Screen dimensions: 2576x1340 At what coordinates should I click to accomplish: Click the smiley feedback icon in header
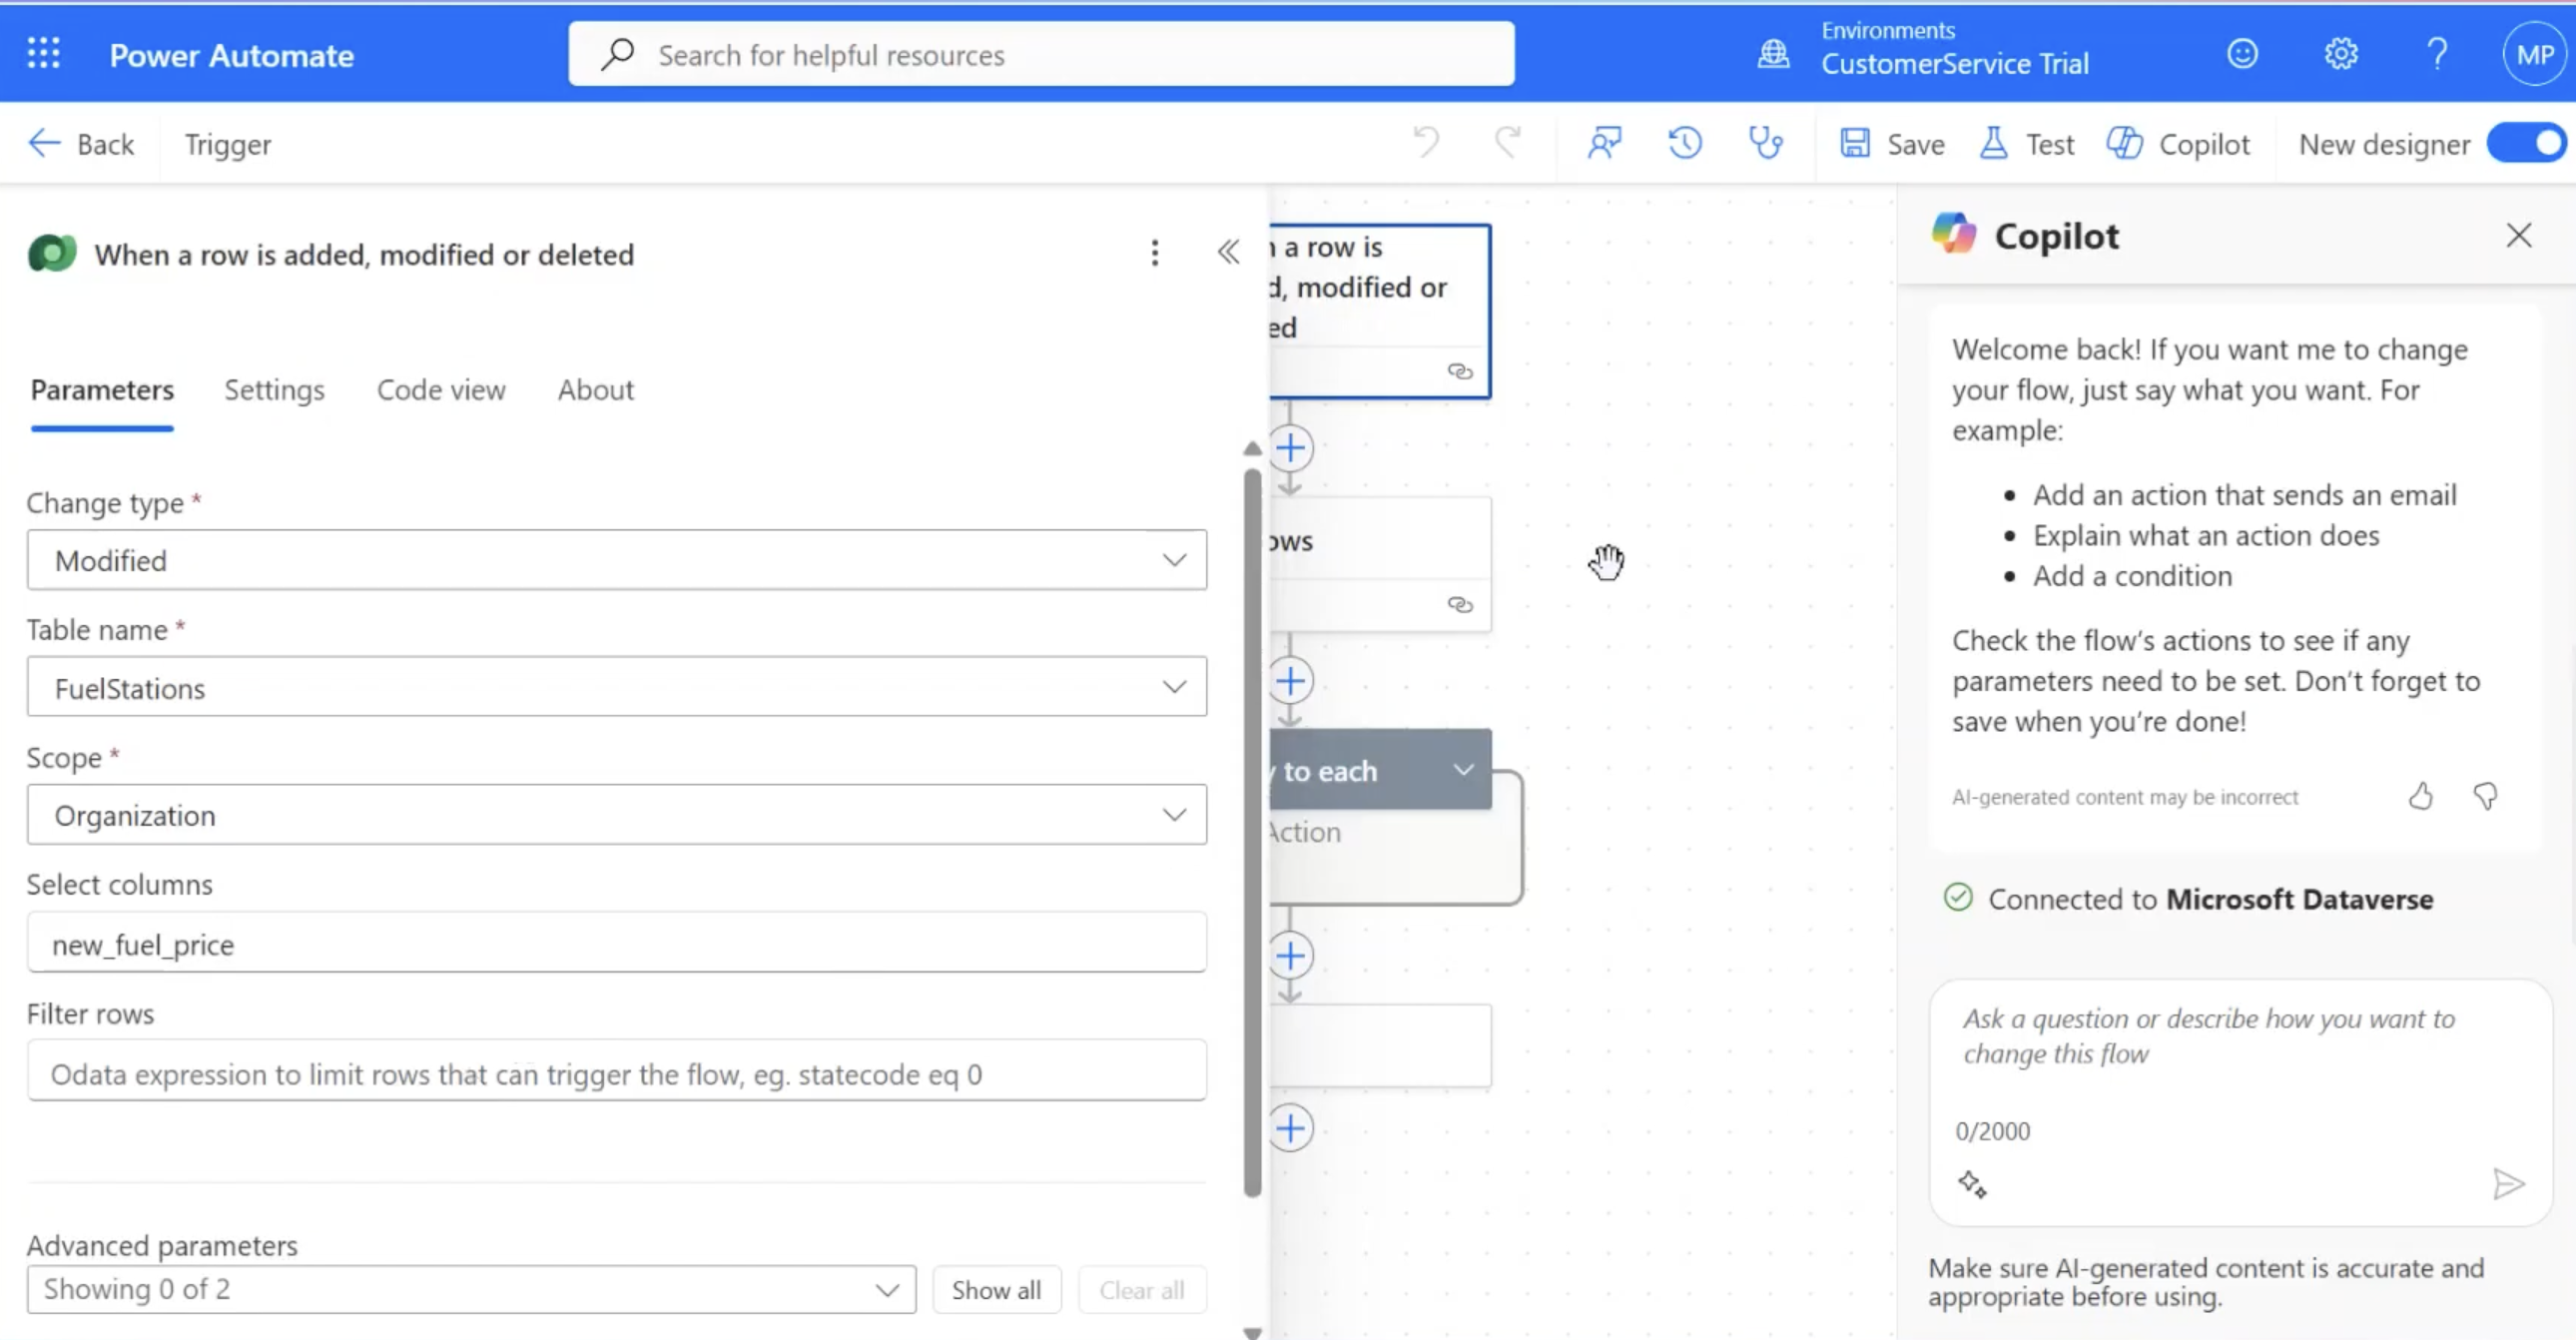[2242, 54]
